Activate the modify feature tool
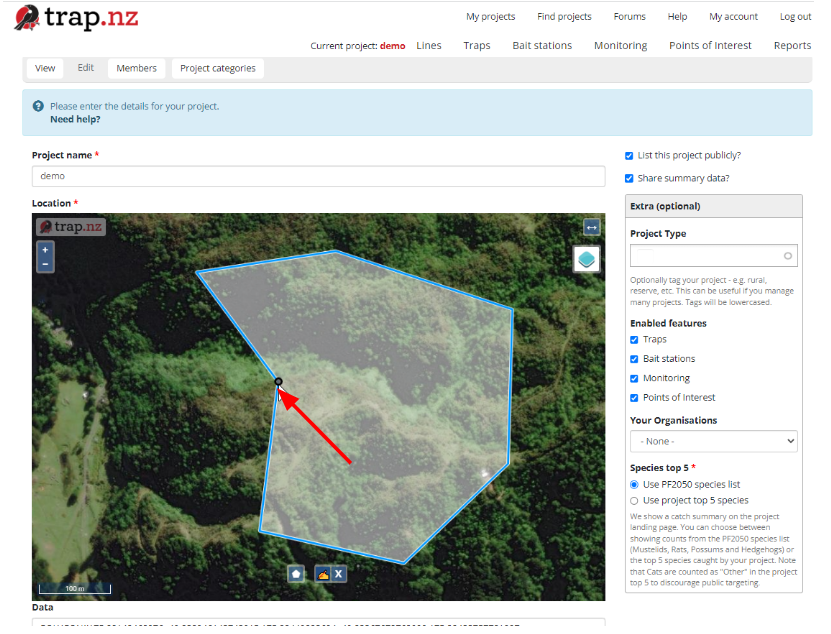Viewport: 831px width, 634px height. click(x=323, y=574)
